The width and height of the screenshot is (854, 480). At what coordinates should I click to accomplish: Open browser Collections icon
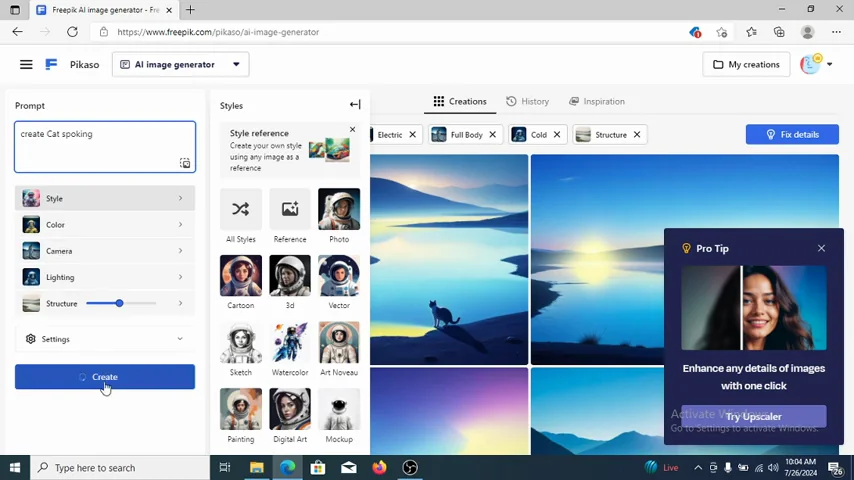[x=779, y=32]
